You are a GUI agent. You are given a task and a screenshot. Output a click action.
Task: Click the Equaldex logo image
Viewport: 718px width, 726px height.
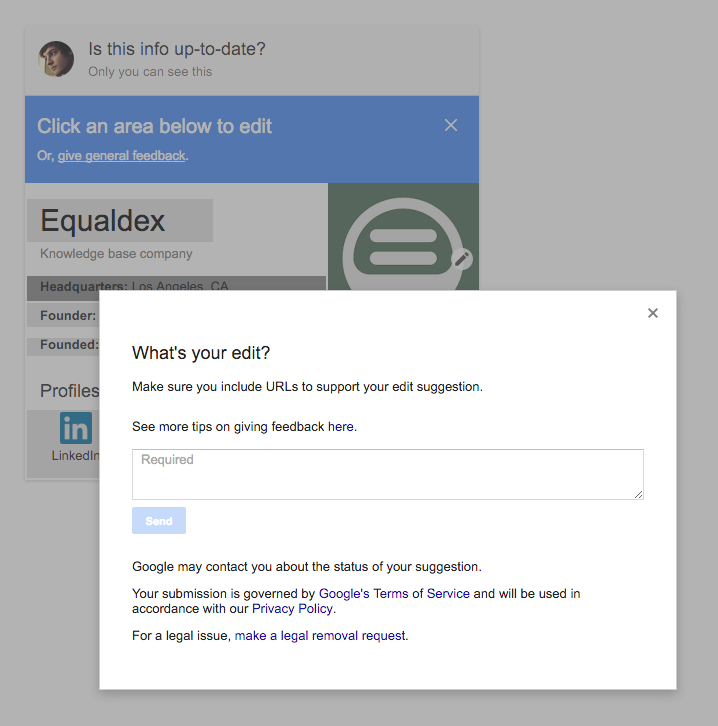pos(403,237)
